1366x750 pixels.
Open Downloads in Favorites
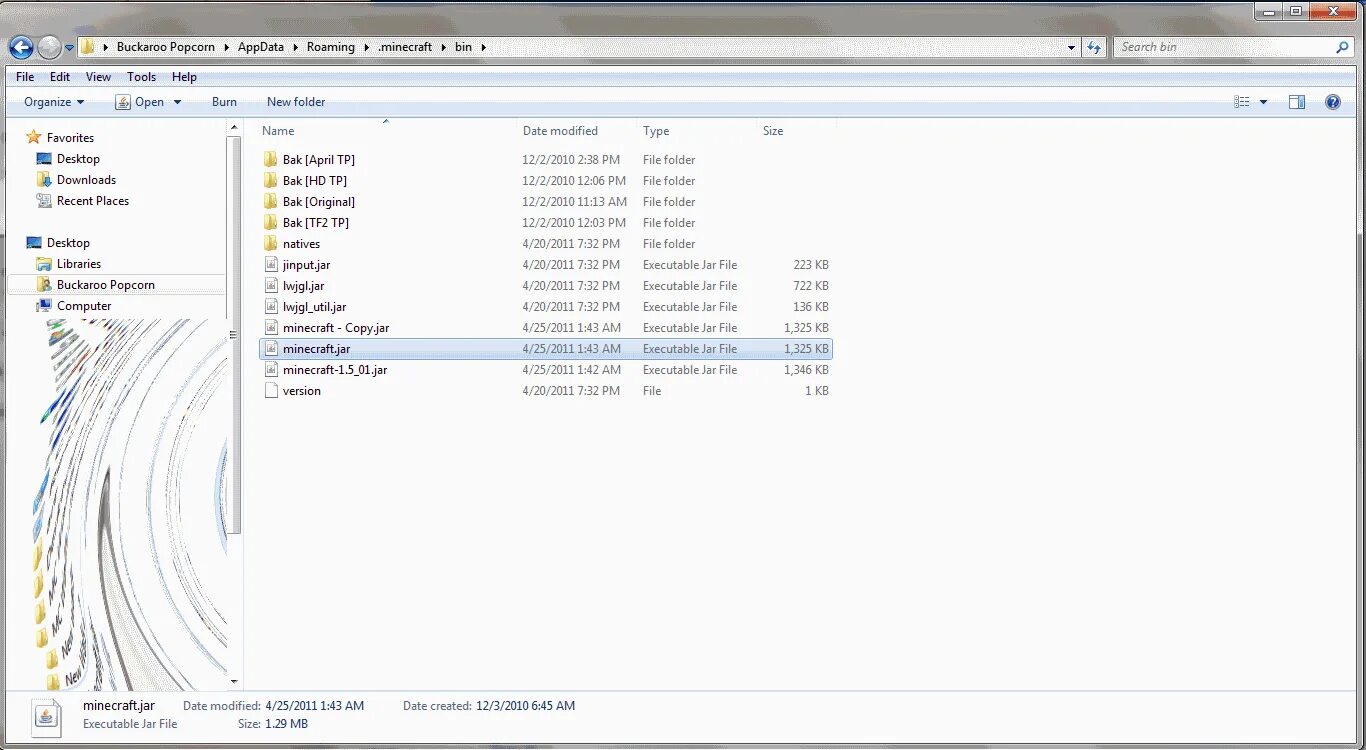(86, 180)
